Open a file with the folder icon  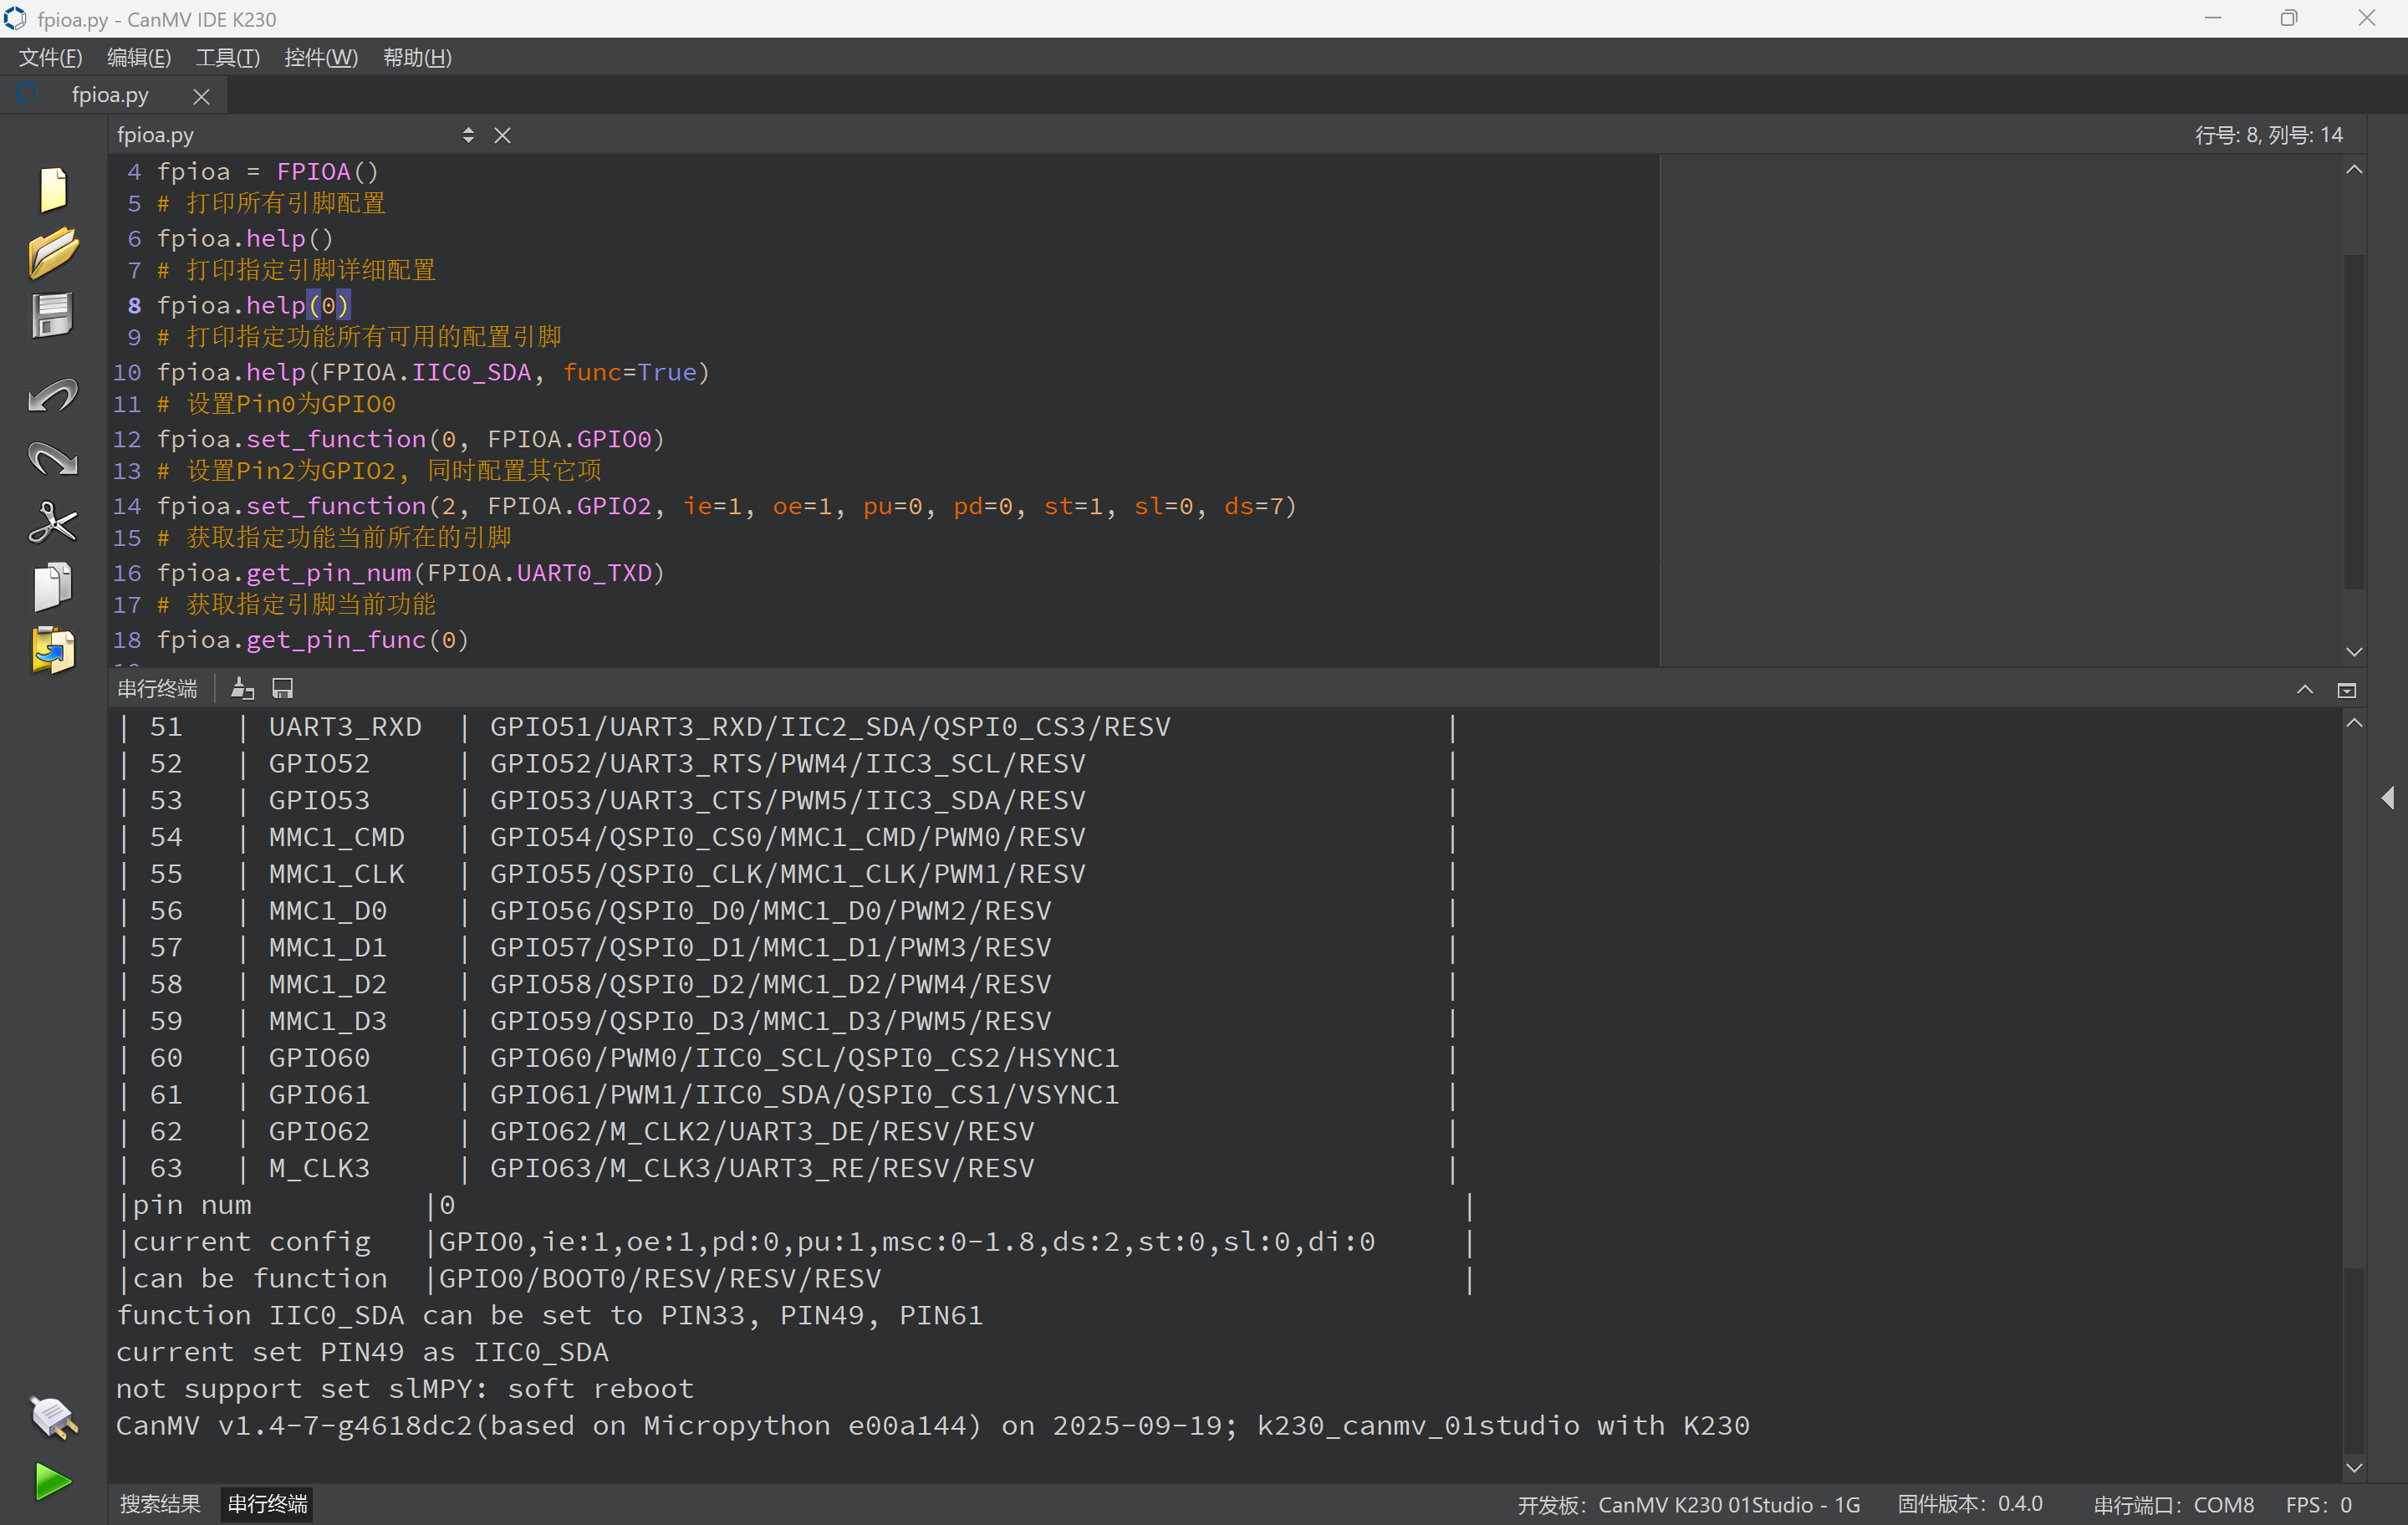[x=52, y=251]
